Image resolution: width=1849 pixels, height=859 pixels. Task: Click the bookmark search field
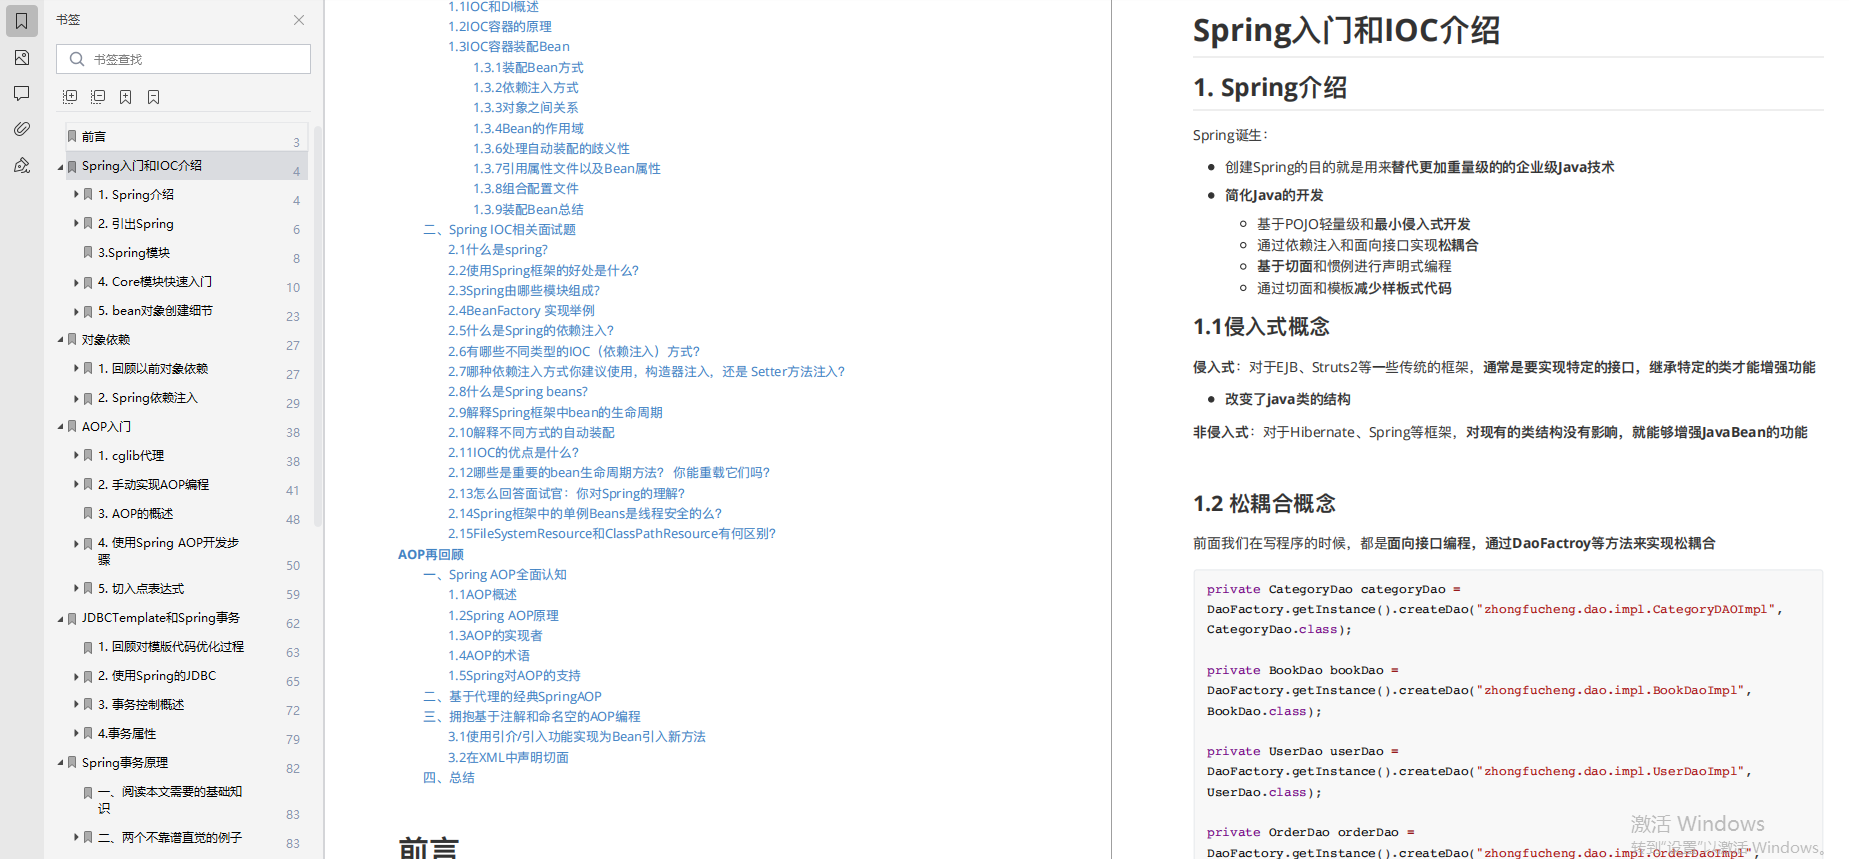coord(183,59)
